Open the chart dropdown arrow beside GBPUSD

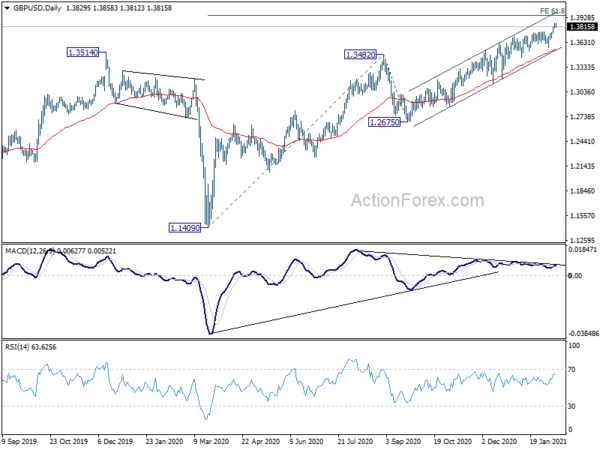click(x=7, y=8)
